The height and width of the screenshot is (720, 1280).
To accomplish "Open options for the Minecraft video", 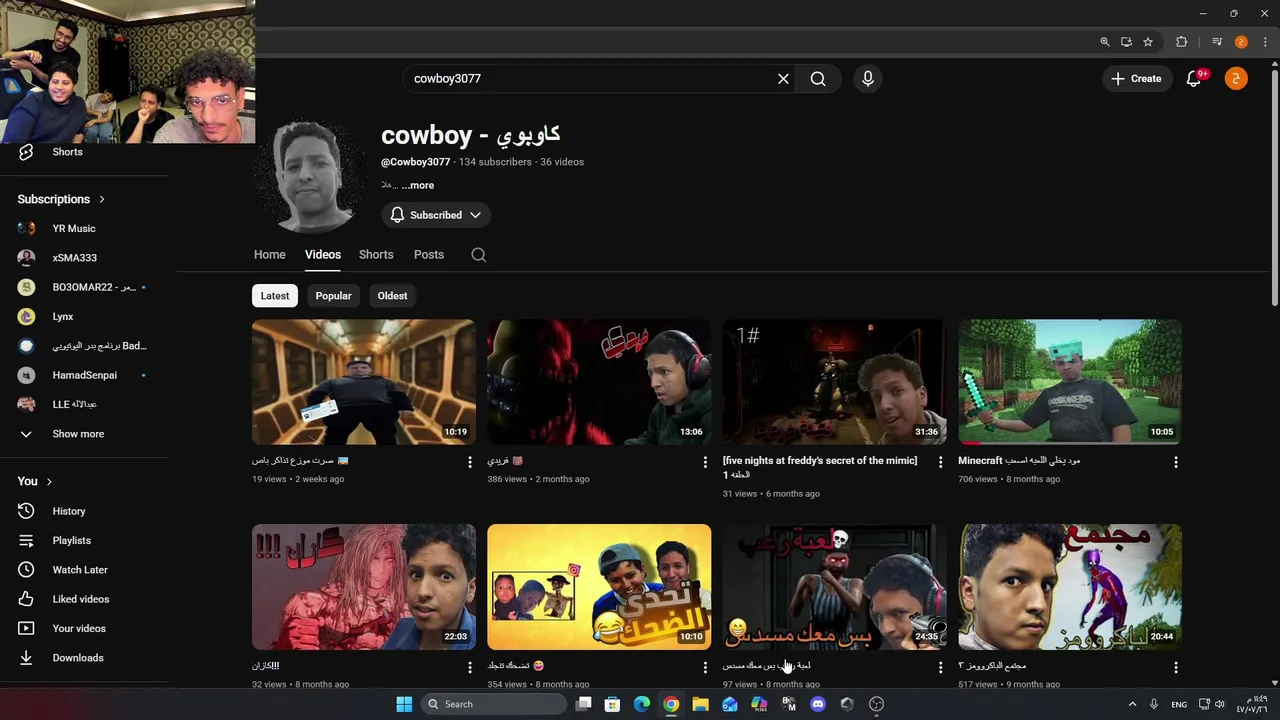I will coord(1176,462).
